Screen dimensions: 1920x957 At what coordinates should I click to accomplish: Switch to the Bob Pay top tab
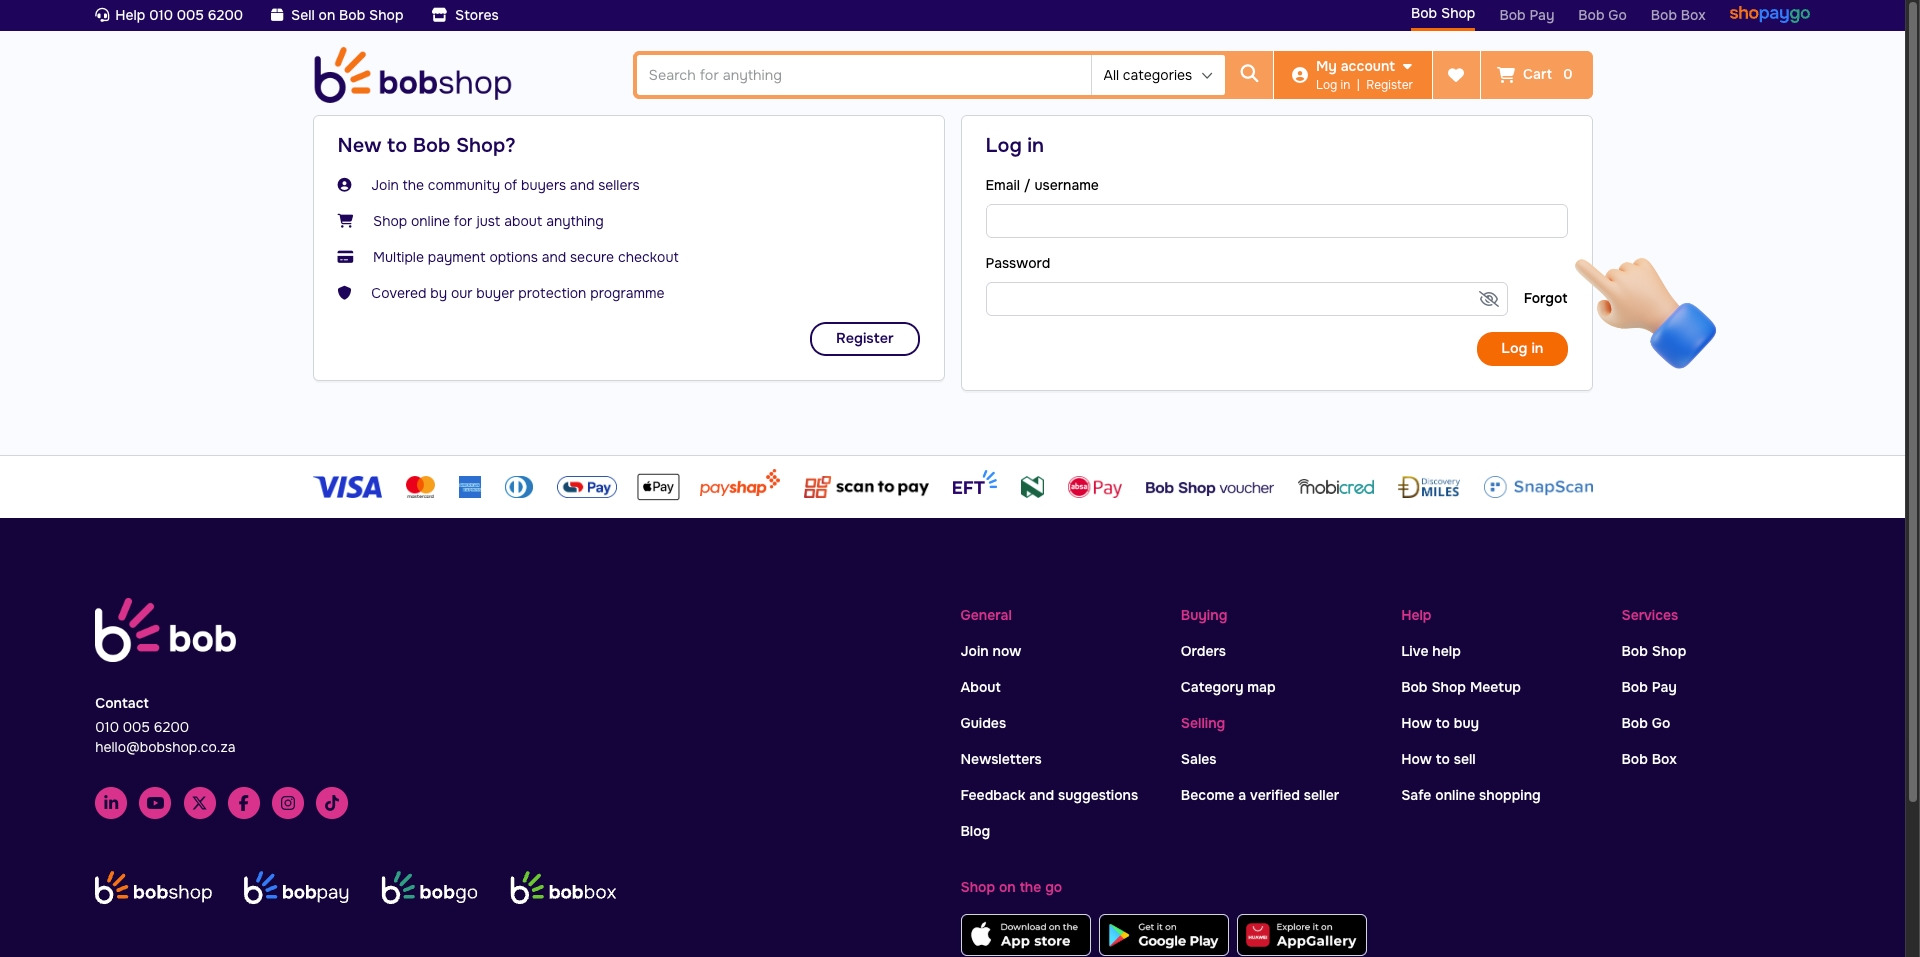pos(1527,15)
